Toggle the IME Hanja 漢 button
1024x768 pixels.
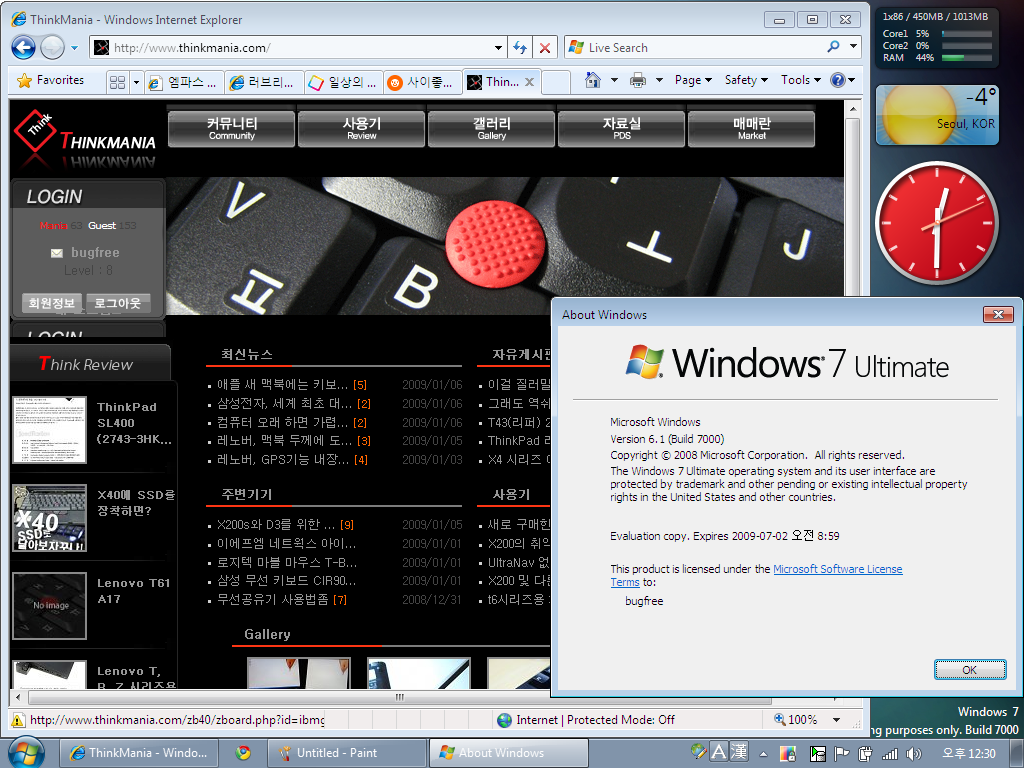click(x=739, y=752)
